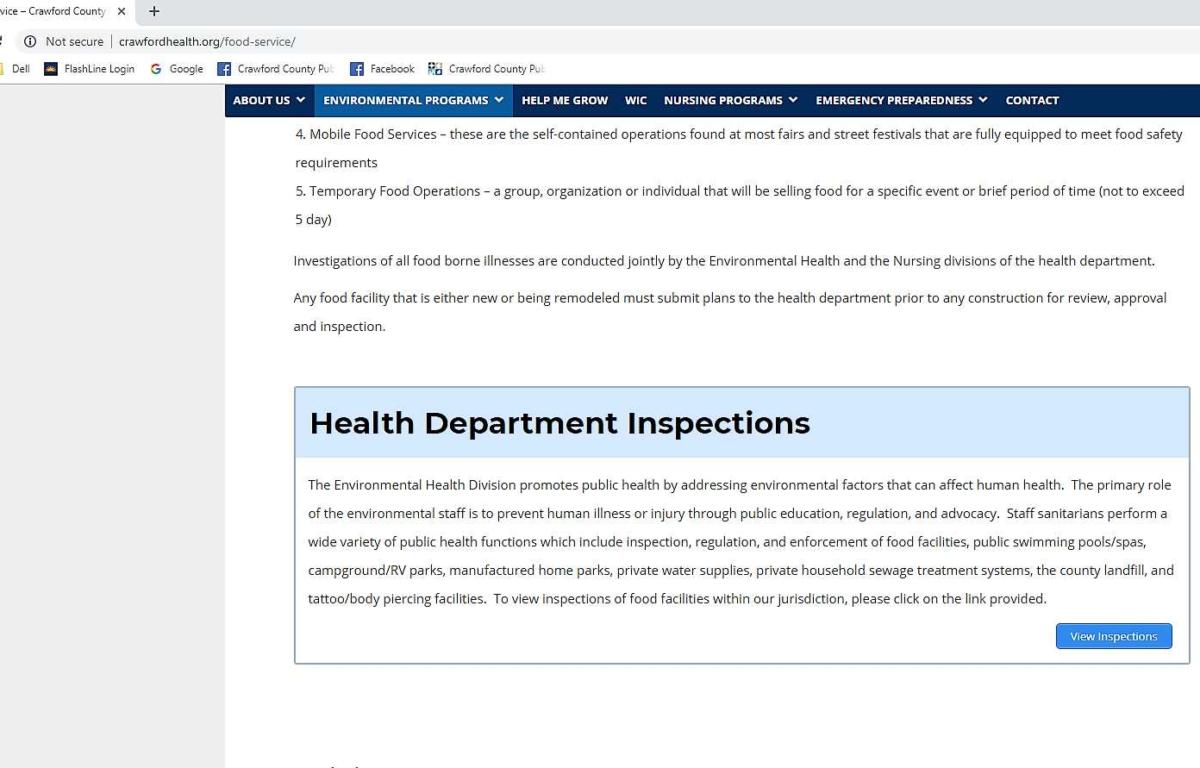The width and height of the screenshot is (1200, 768).
Task: Expand the About Us dropdown menu
Action: [x=269, y=100]
